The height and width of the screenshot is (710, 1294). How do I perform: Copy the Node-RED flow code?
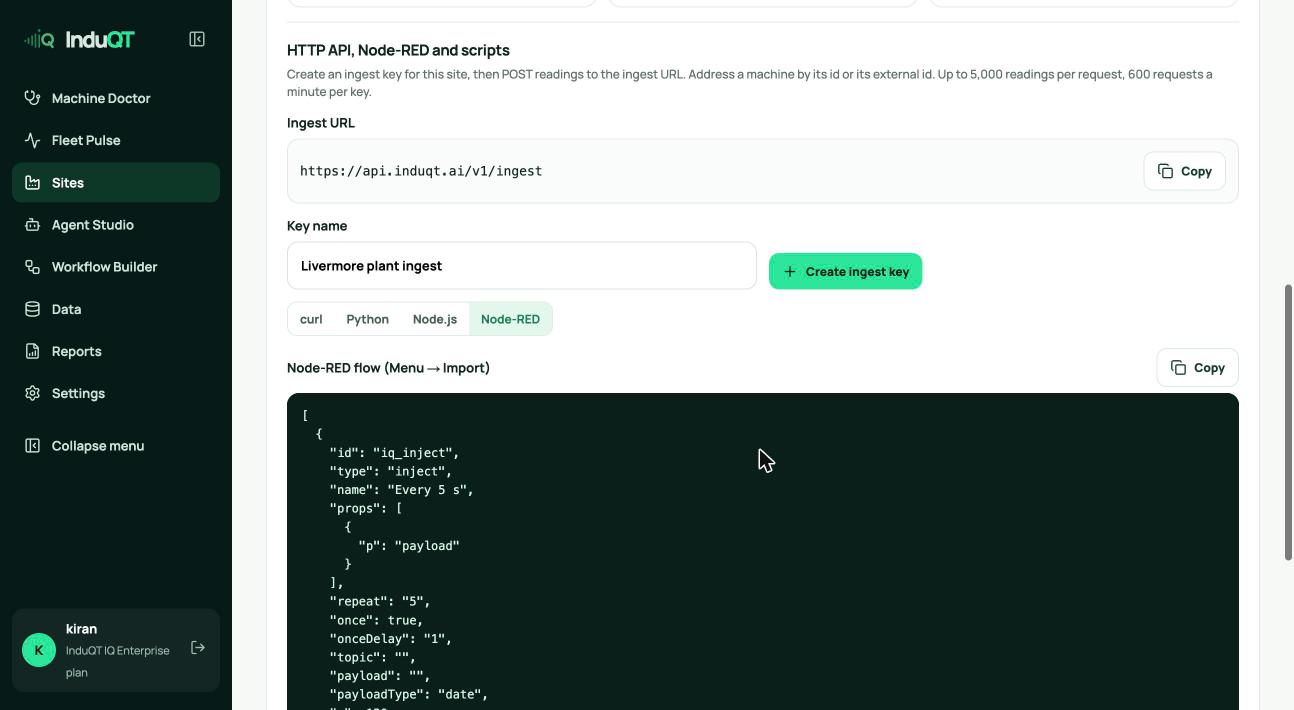(x=1197, y=368)
